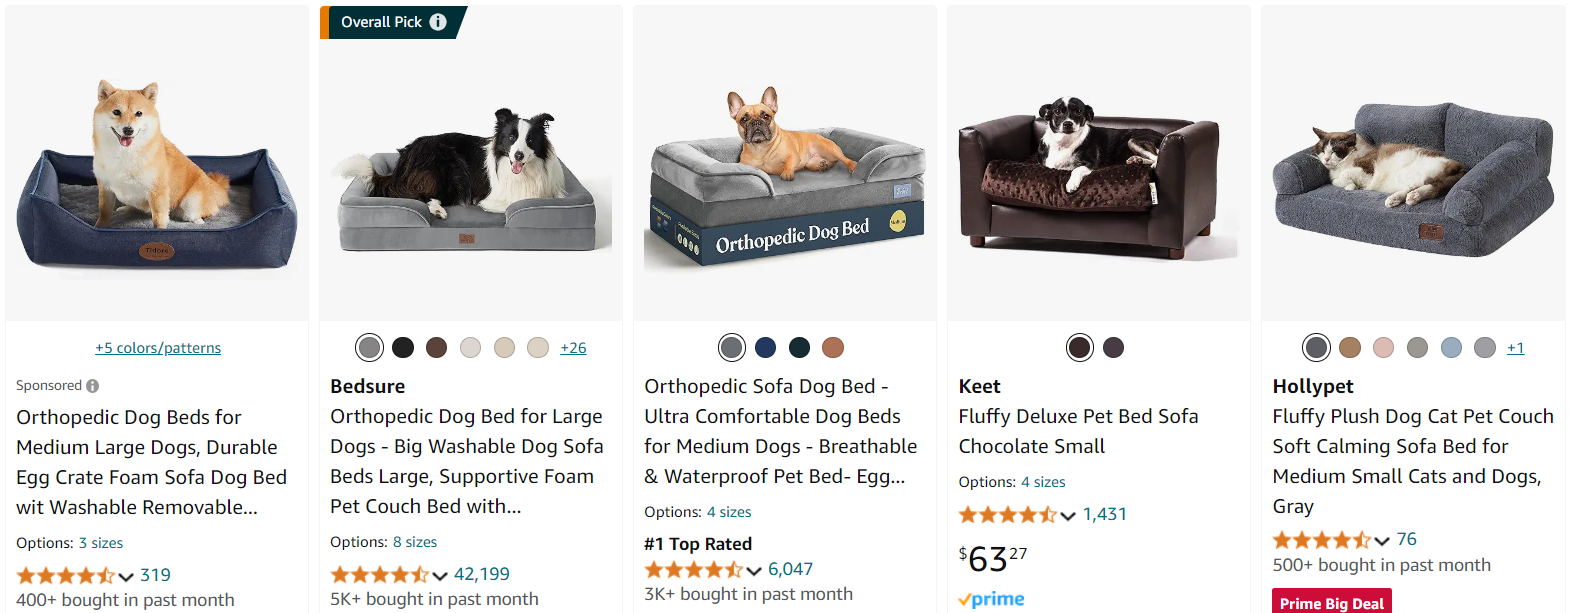Click the Sponsored info icon
The width and height of the screenshot is (1569, 613).
pyautogui.click(x=93, y=386)
